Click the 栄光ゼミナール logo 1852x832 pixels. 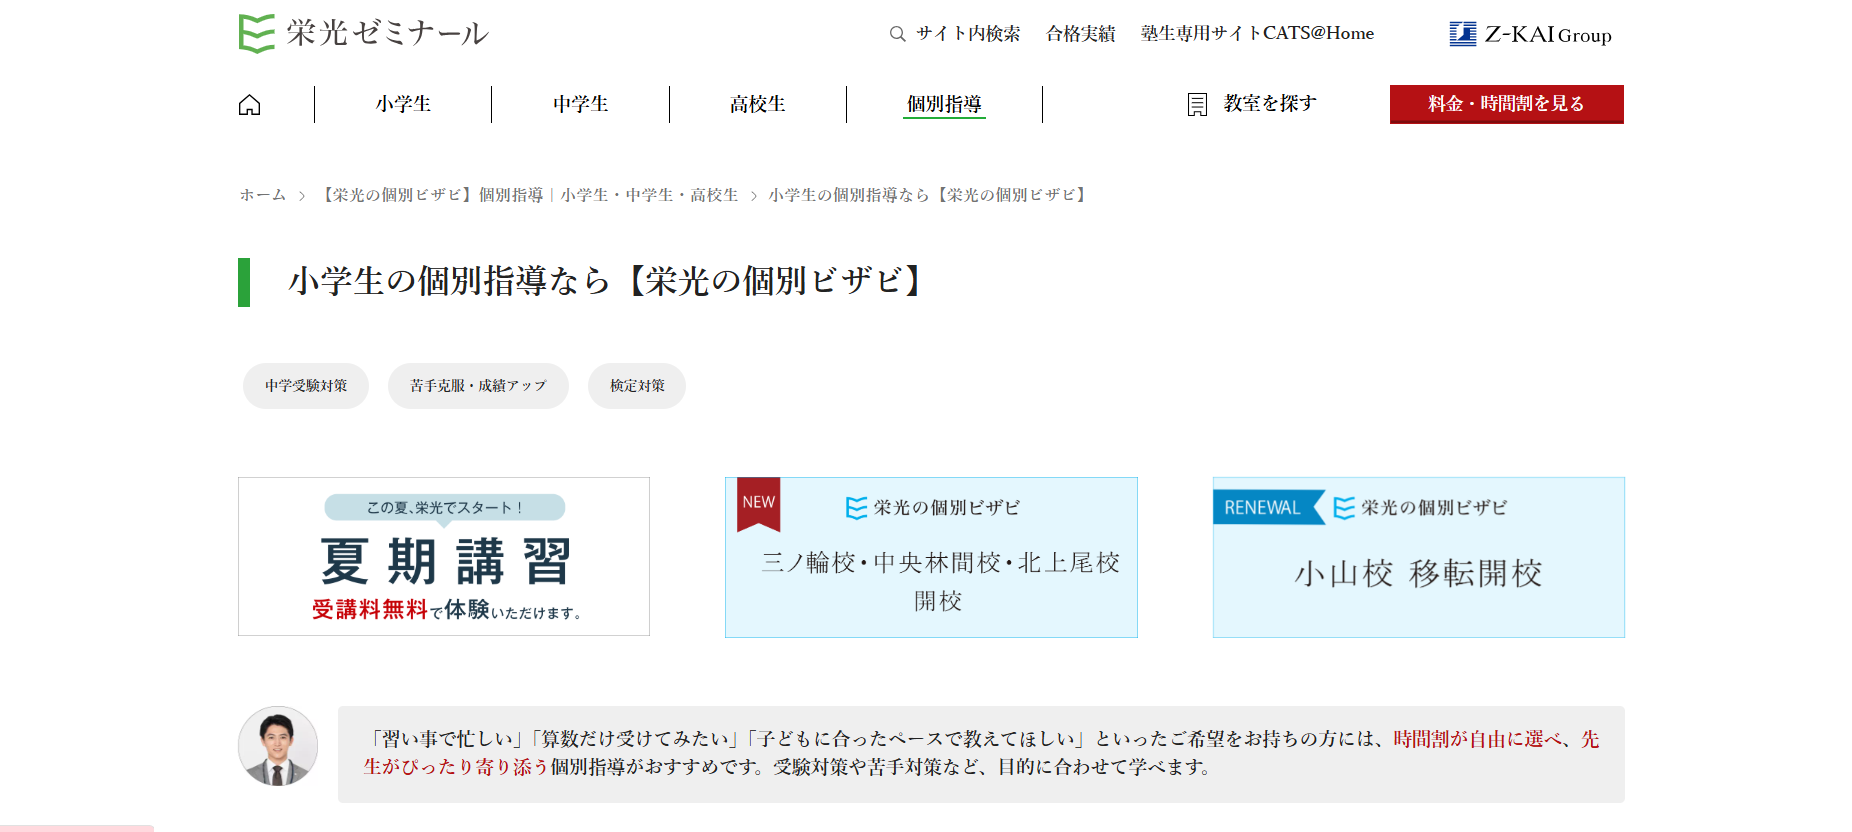364,33
